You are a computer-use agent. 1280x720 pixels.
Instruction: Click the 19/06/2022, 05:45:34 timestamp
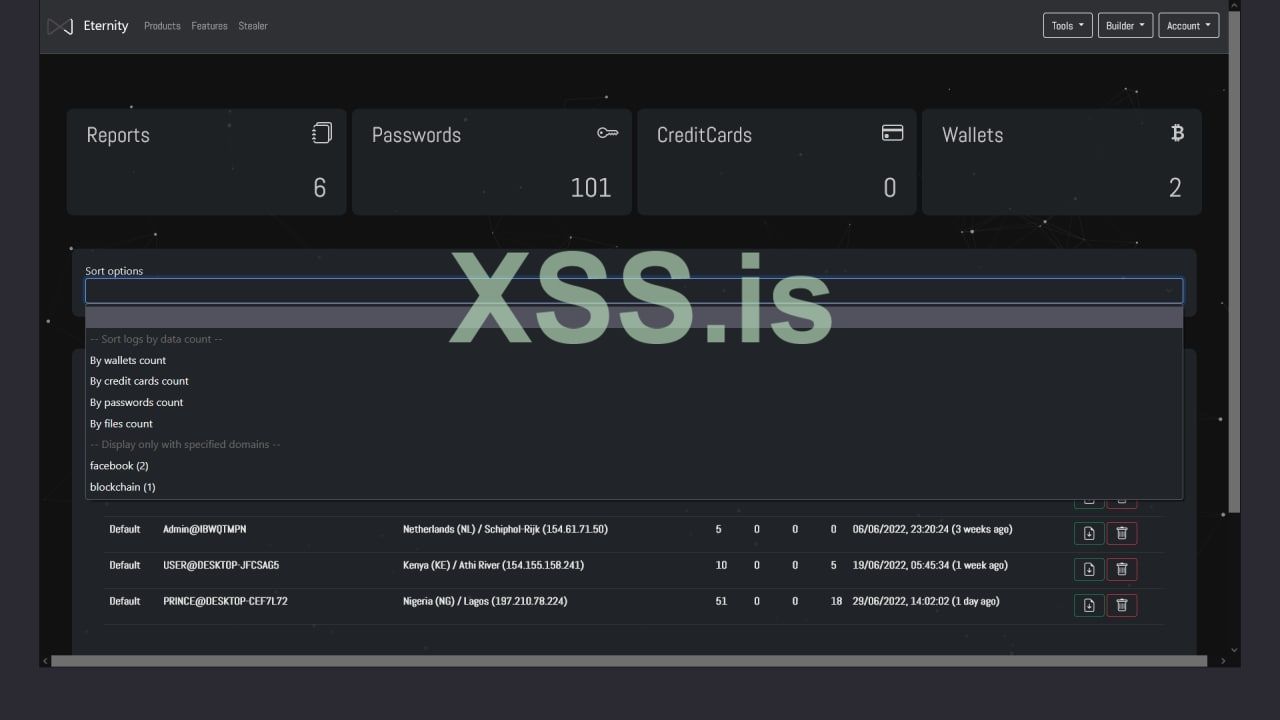point(928,565)
